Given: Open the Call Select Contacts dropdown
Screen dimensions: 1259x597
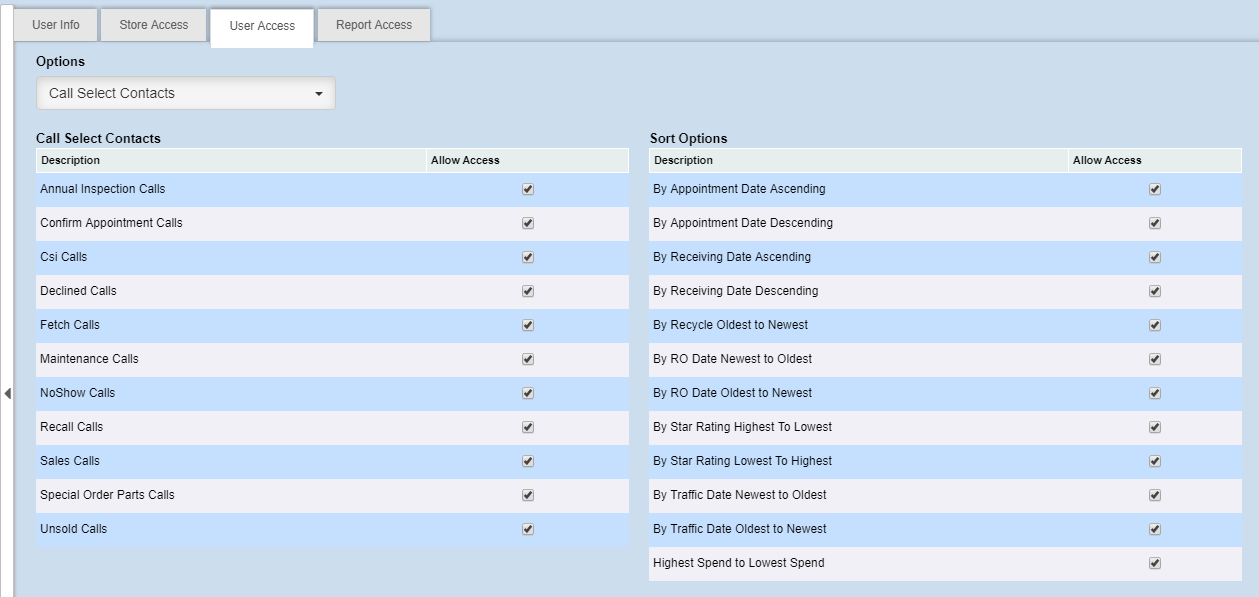Looking at the screenshot, I should point(186,93).
